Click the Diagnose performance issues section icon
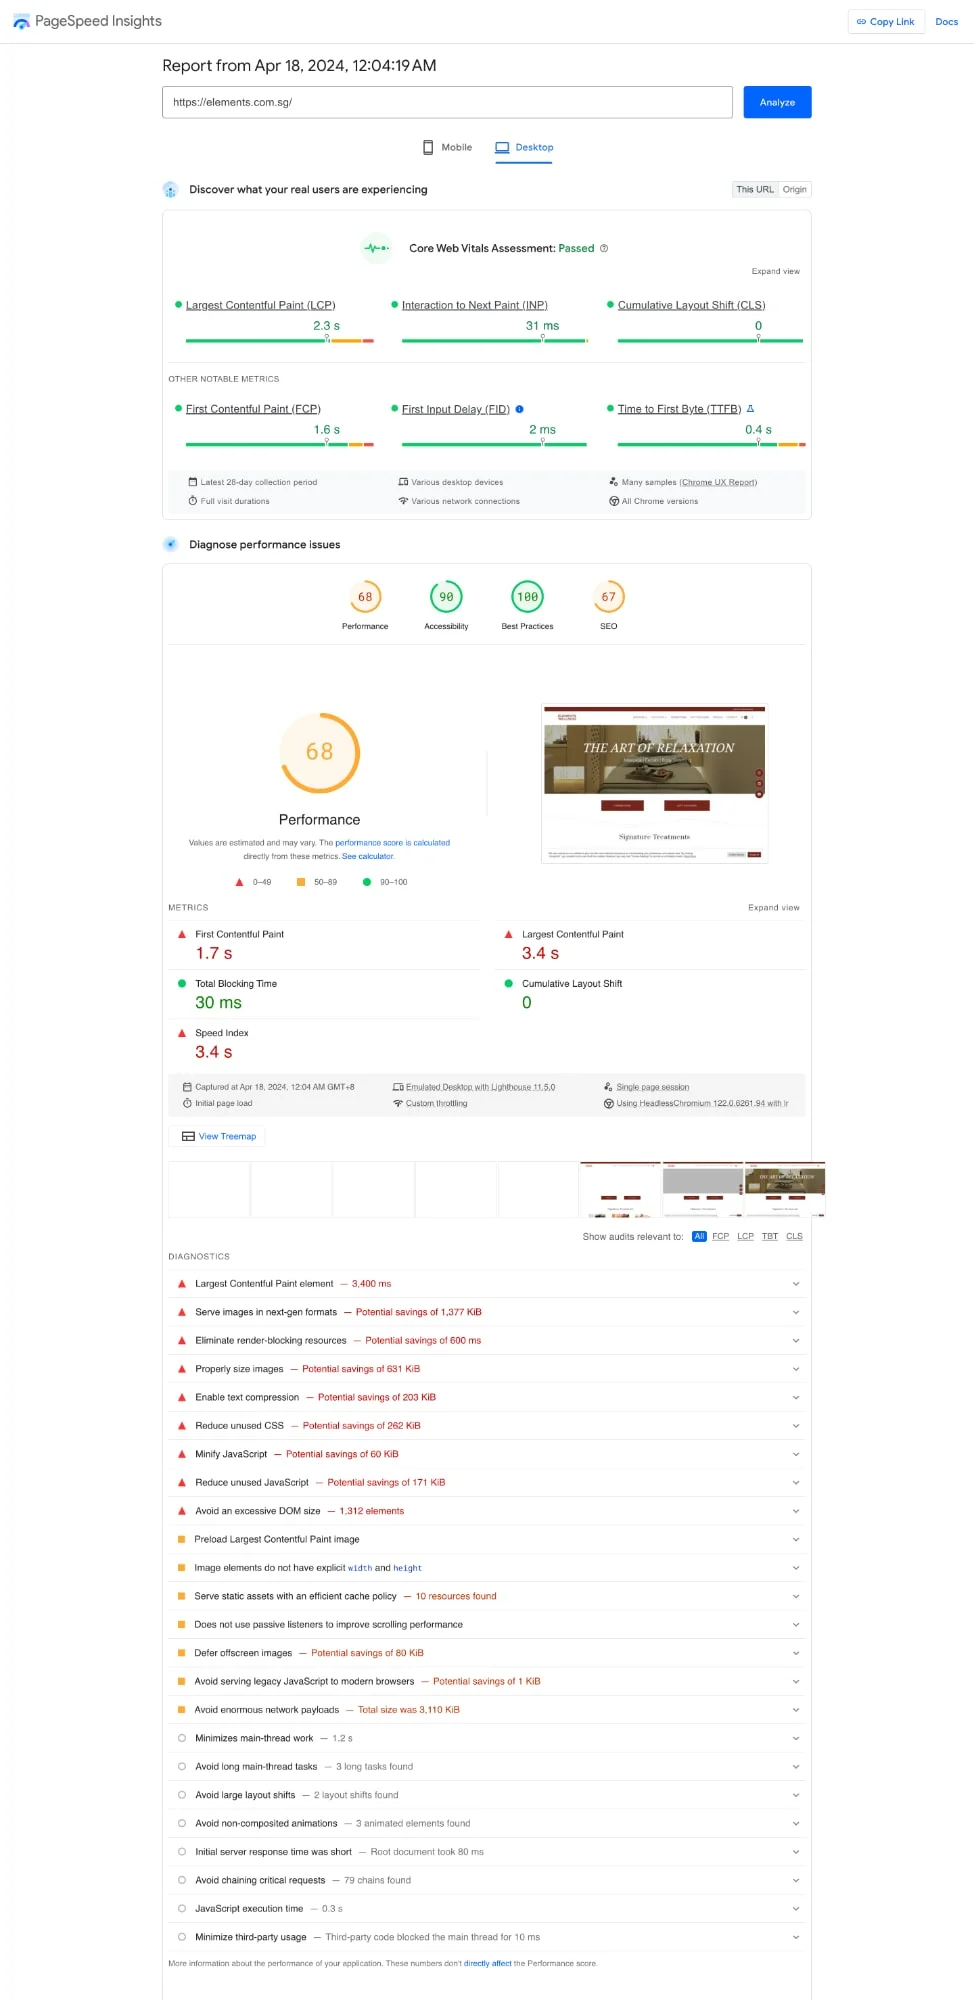The image size is (974, 2000). pyautogui.click(x=170, y=544)
